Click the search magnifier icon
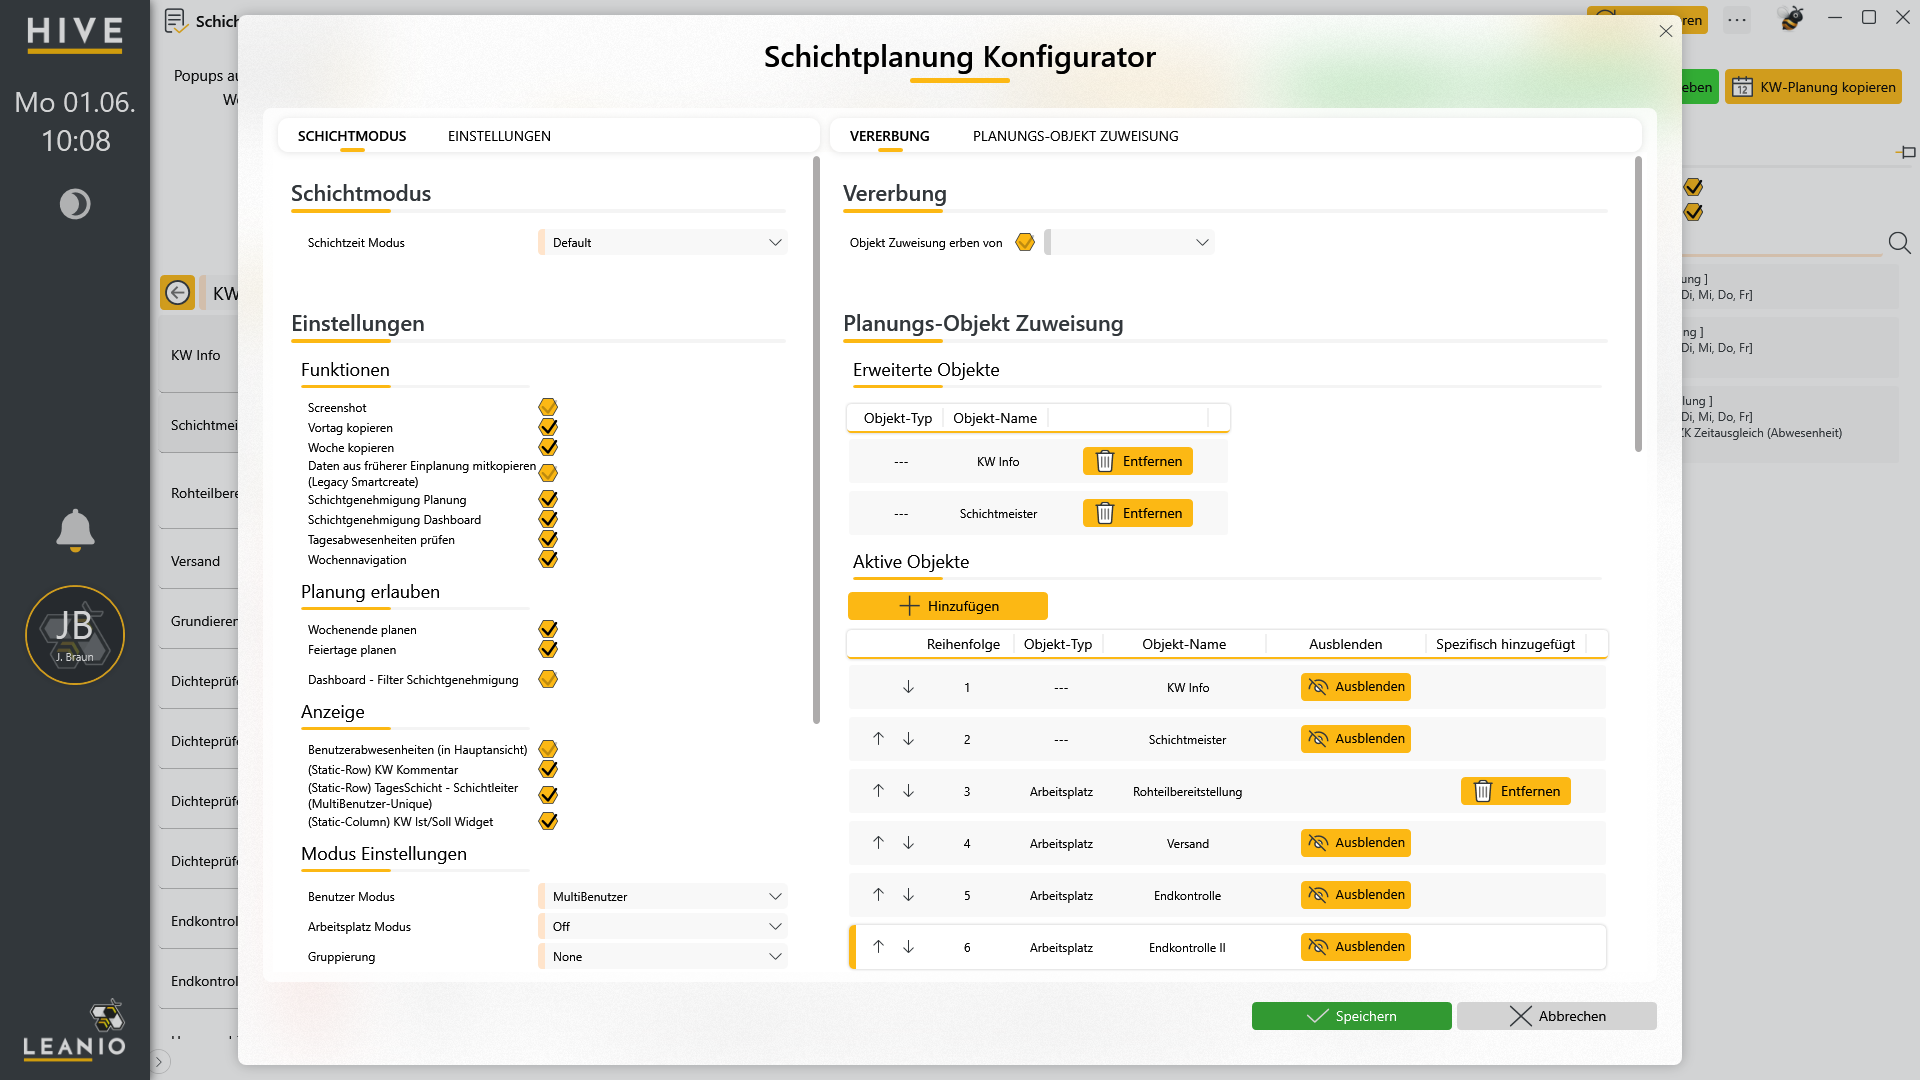This screenshot has width=1920, height=1080. pos(1899,243)
